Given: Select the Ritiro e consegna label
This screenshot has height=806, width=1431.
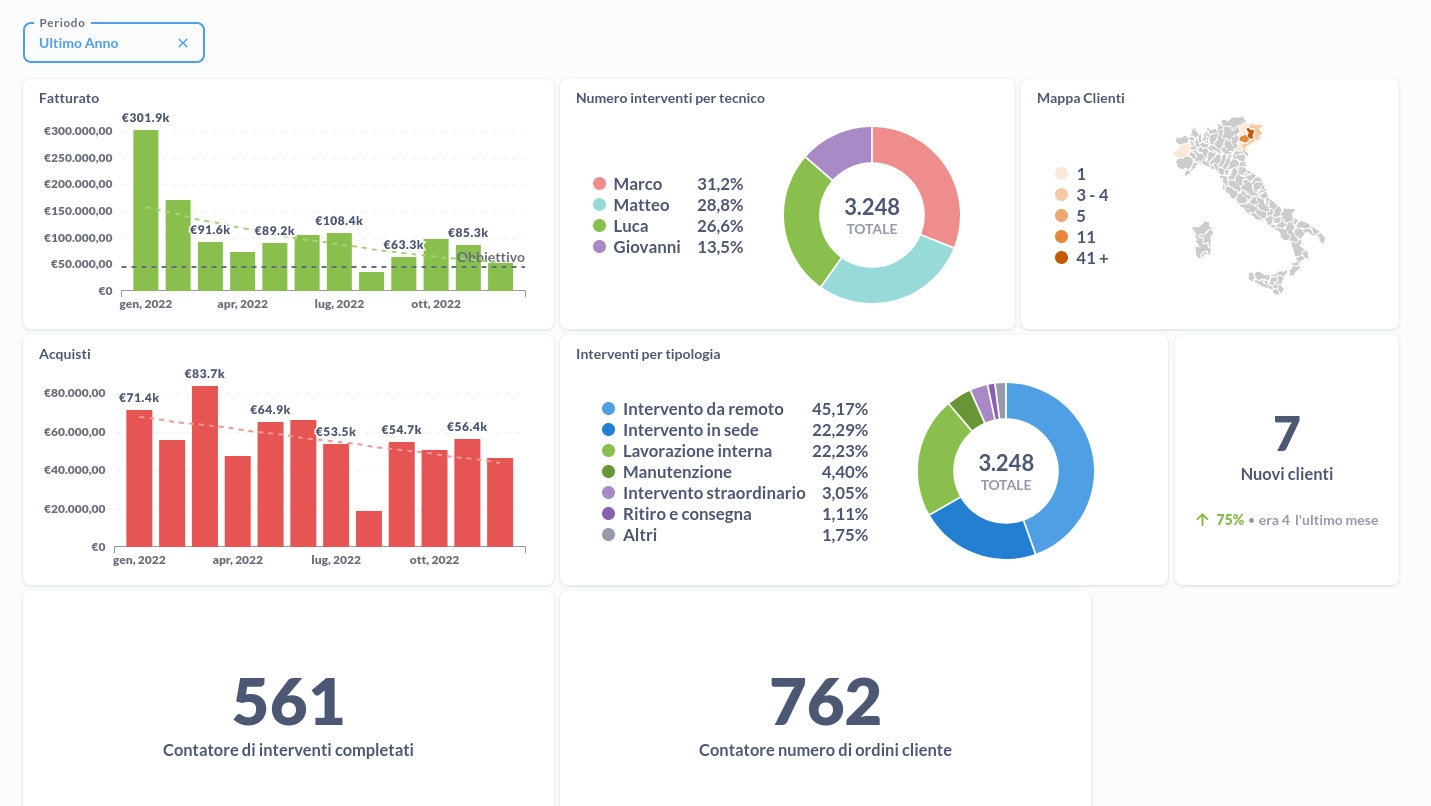Looking at the screenshot, I should [x=687, y=514].
